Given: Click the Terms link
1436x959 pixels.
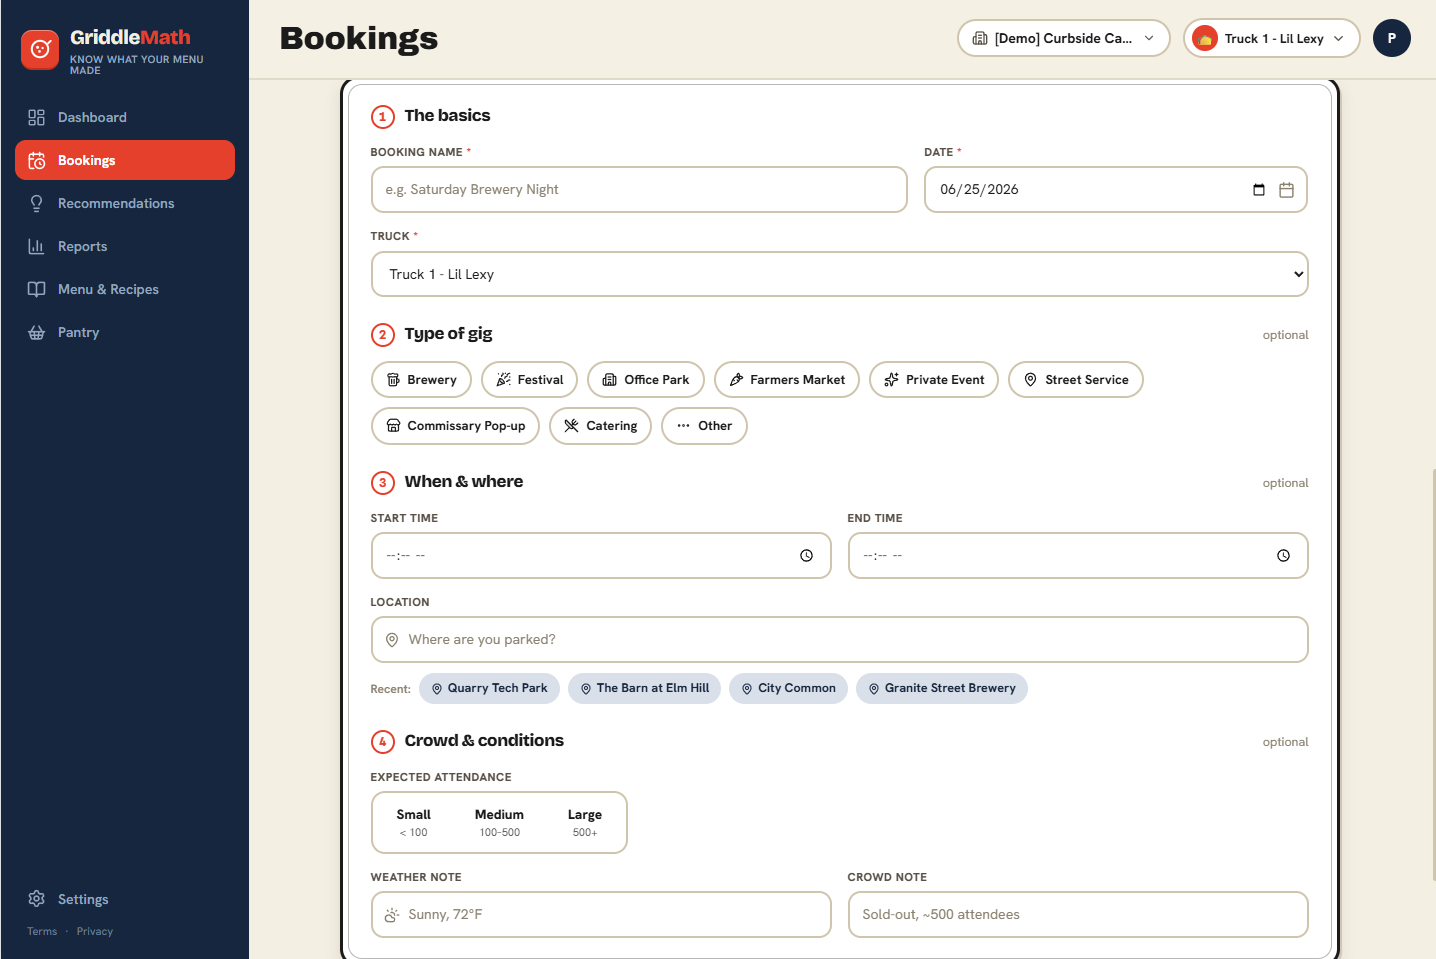Looking at the screenshot, I should click(x=42, y=931).
